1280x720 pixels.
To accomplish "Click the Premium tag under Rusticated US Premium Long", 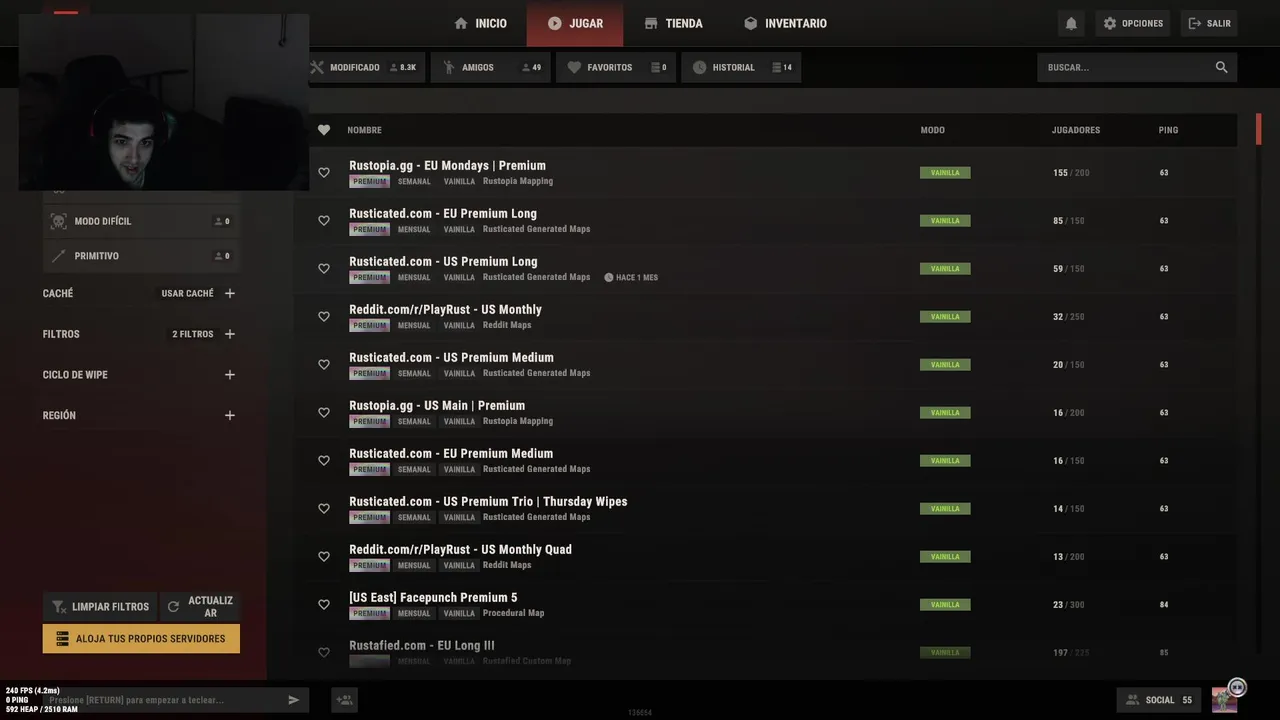I will click(369, 277).
